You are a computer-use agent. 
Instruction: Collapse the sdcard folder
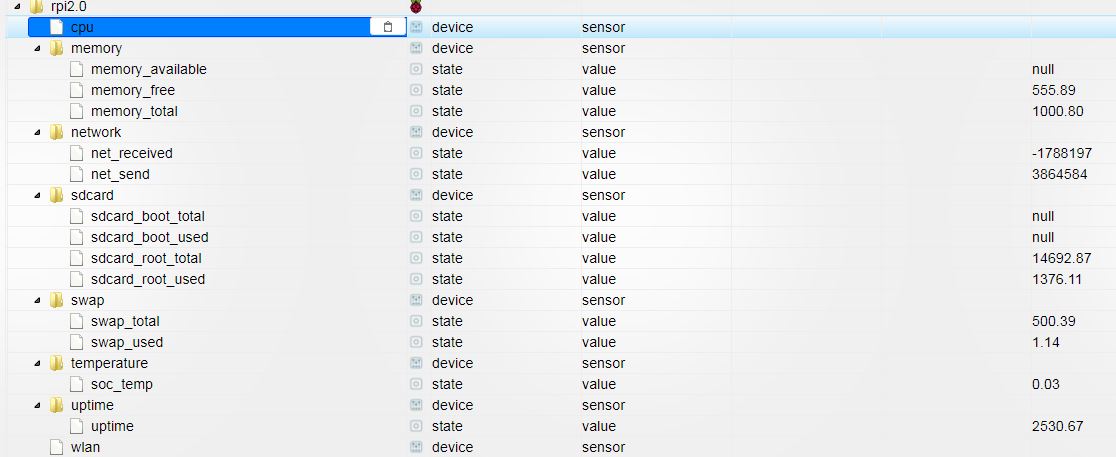click(x=37, y=196)
